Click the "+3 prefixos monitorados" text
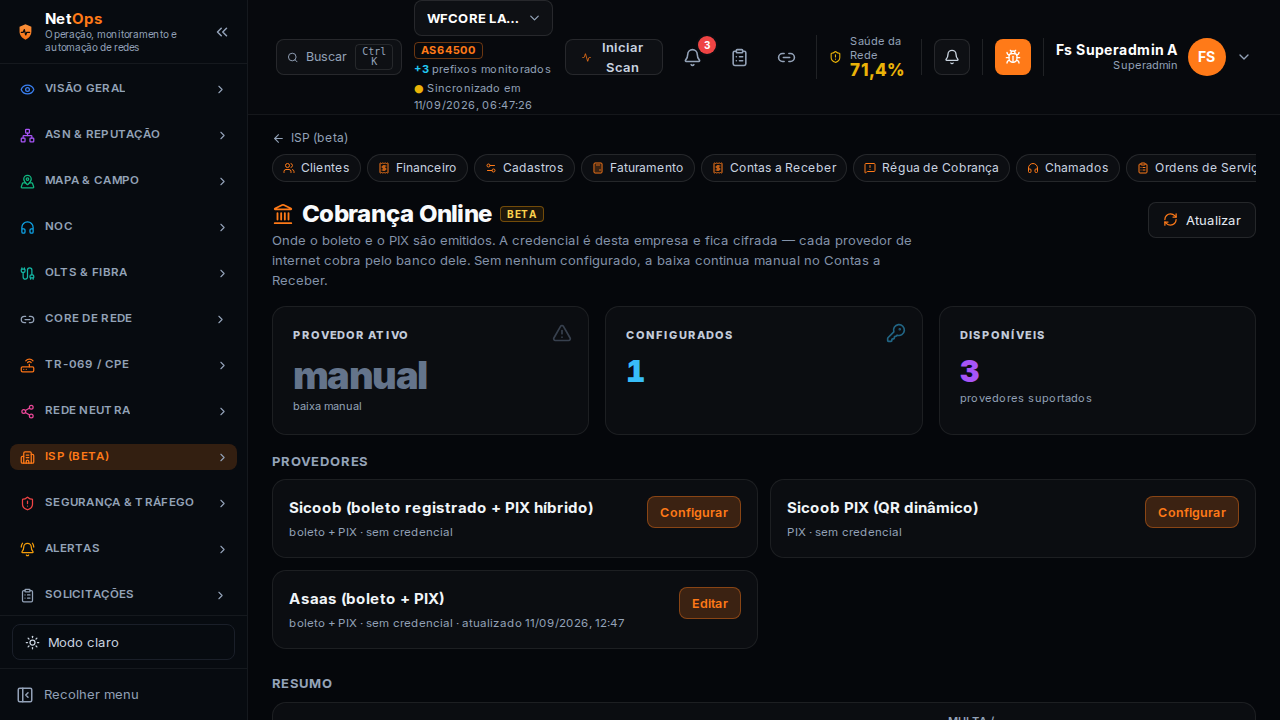Viewport: 1280px width, 720px height. (x=482, y=69)
